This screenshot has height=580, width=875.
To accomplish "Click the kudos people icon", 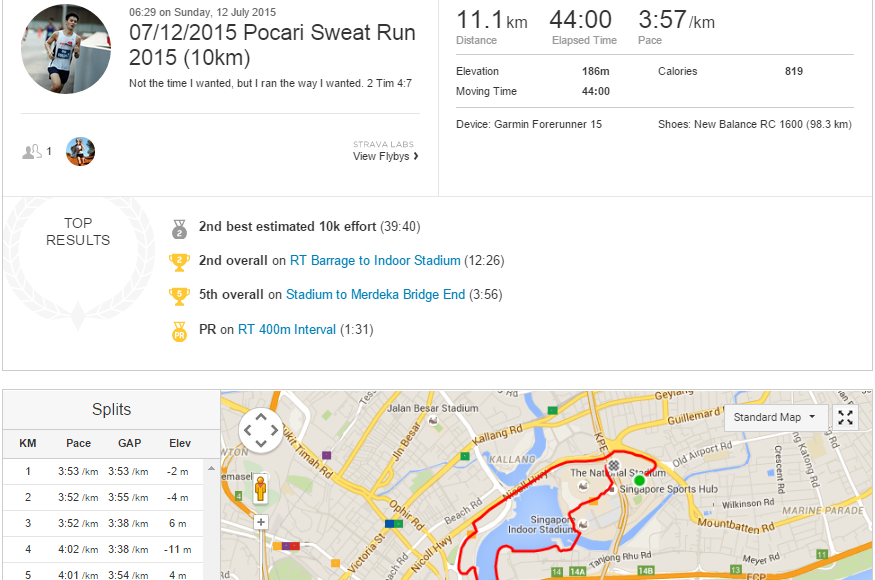I will [x=32, y=151].
